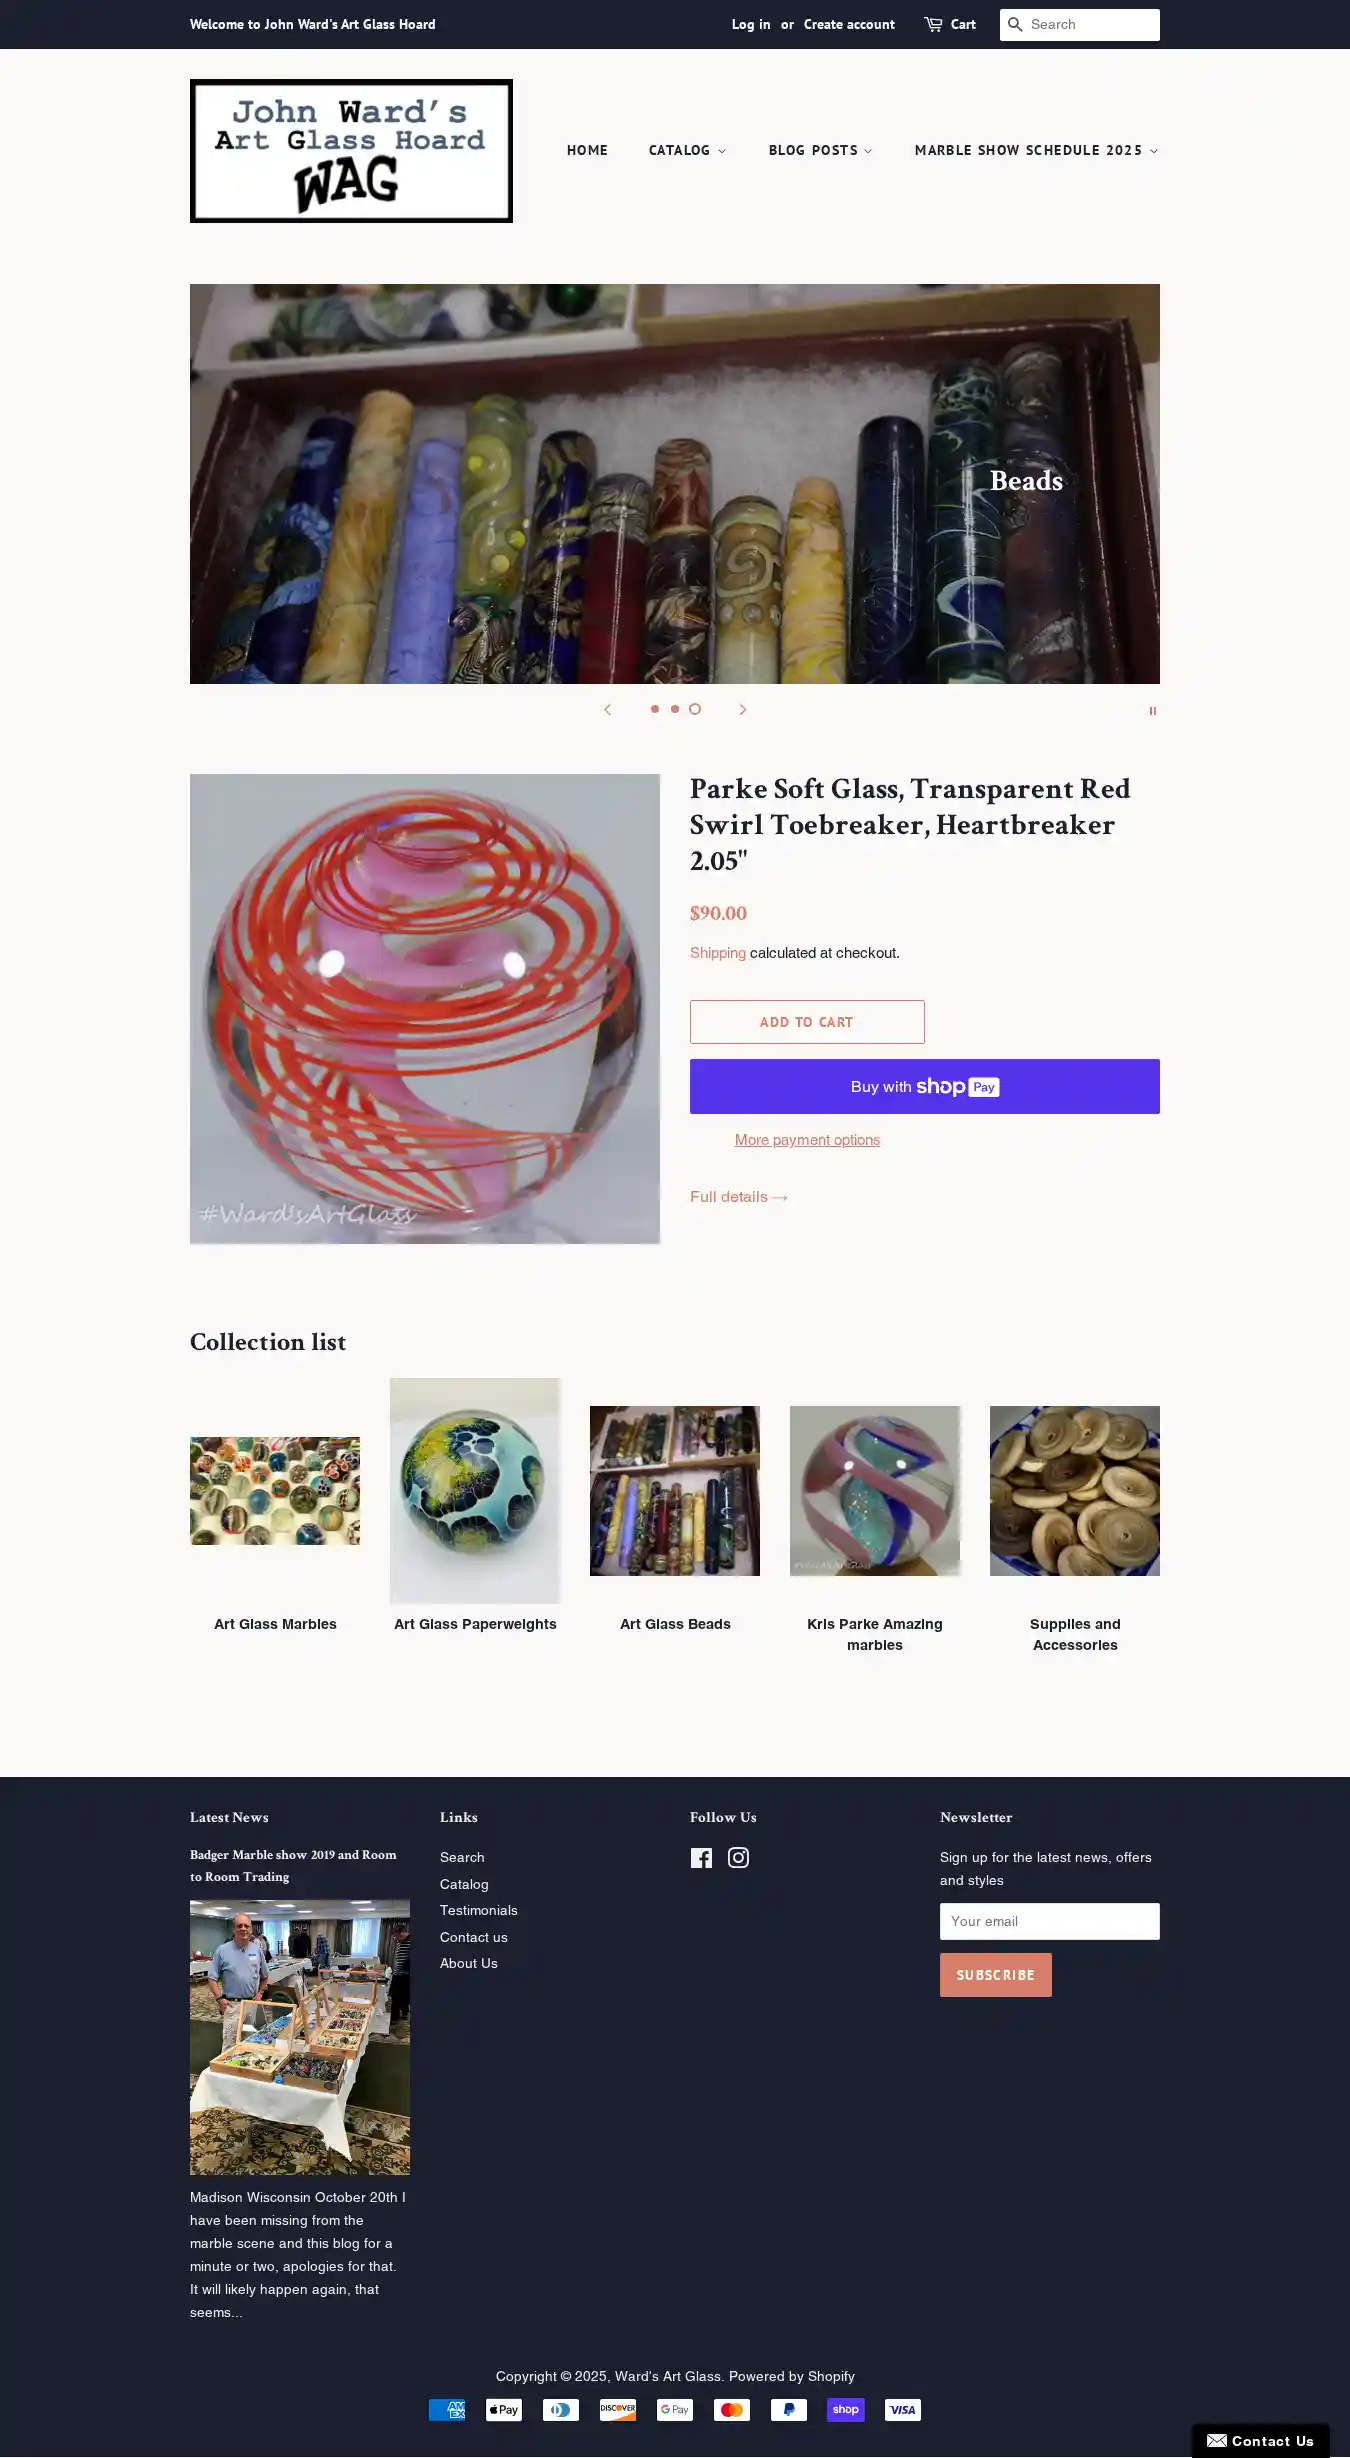The image size is (1350, 2458).
Task: Open the Instagram profile icon
Action: 738,1858
